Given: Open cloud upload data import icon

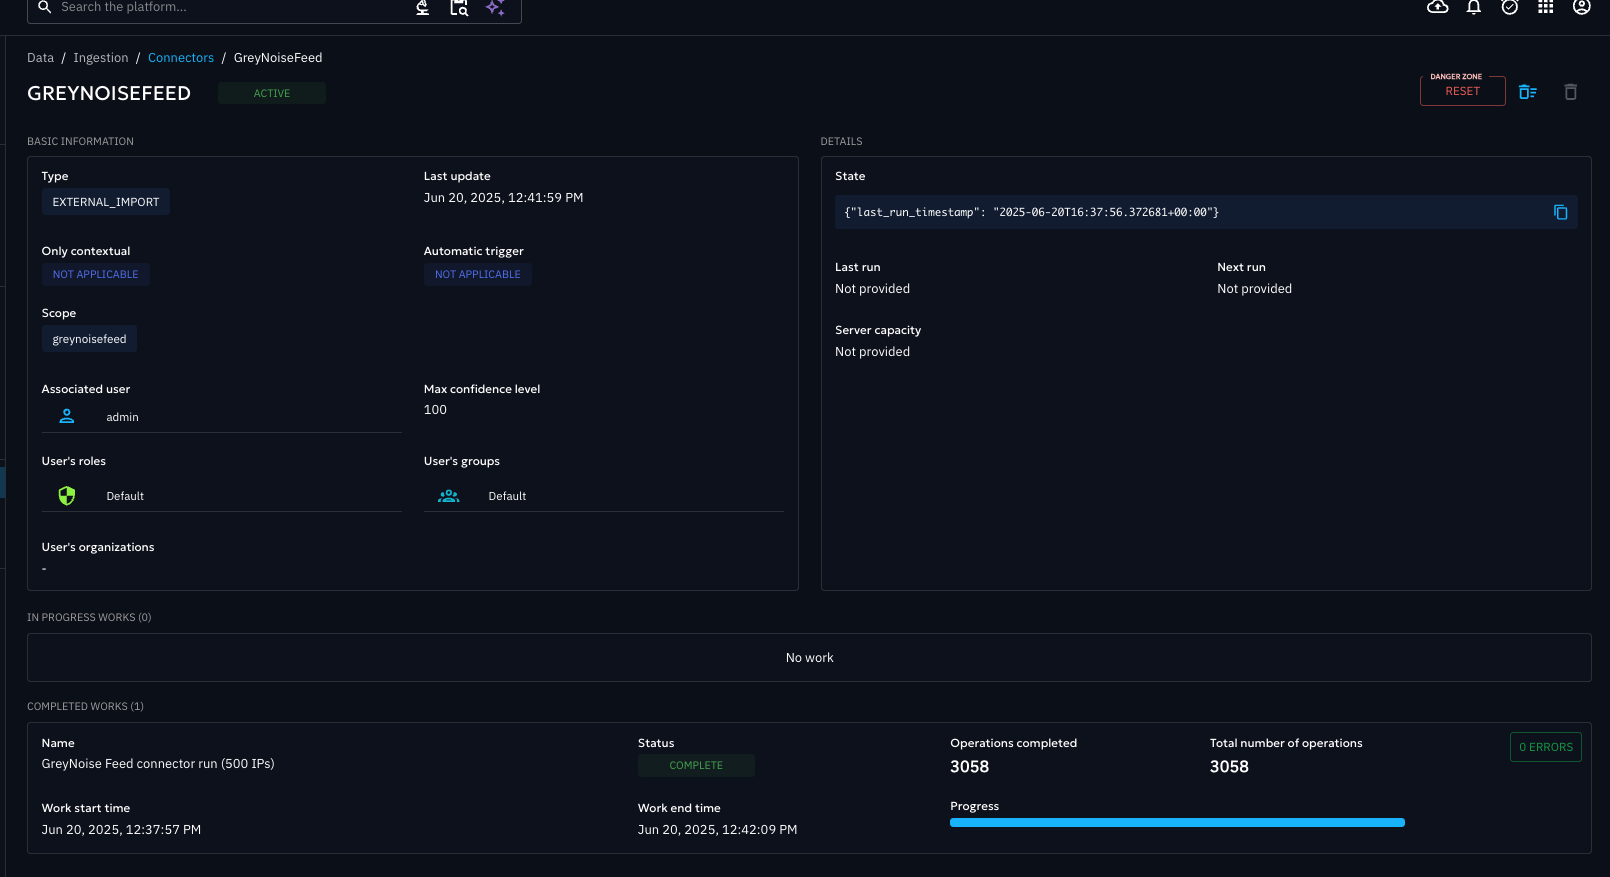Looking at the screenshot, I should point(1438,7).
